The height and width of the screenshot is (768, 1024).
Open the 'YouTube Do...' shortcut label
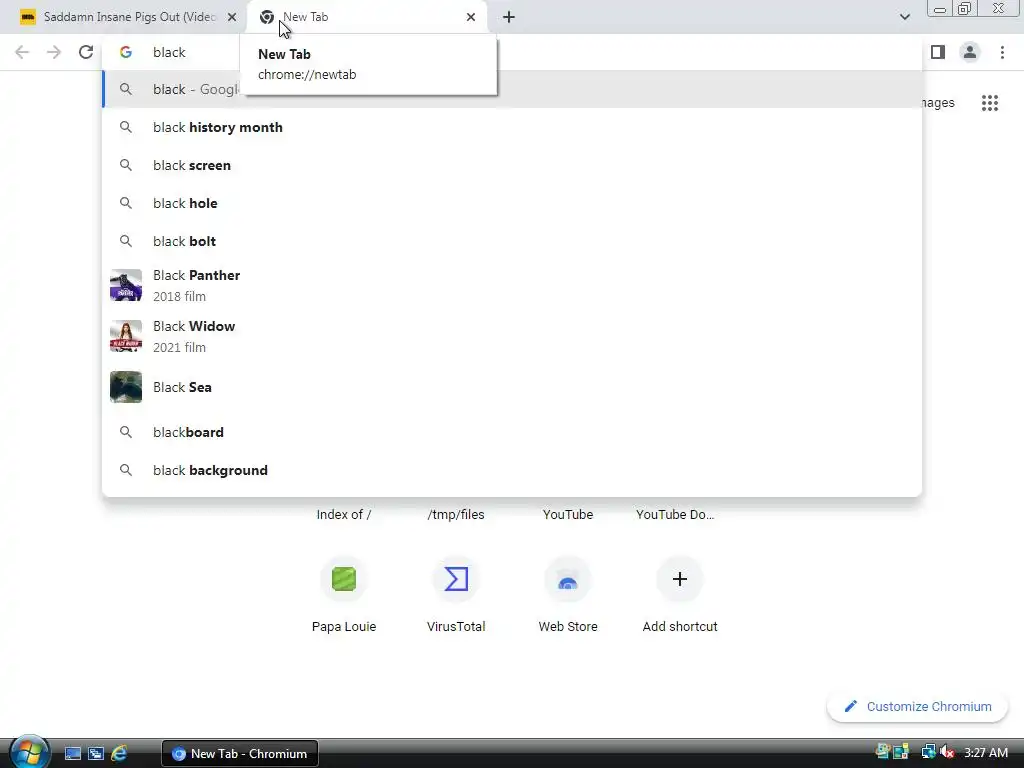coord(675,515)
